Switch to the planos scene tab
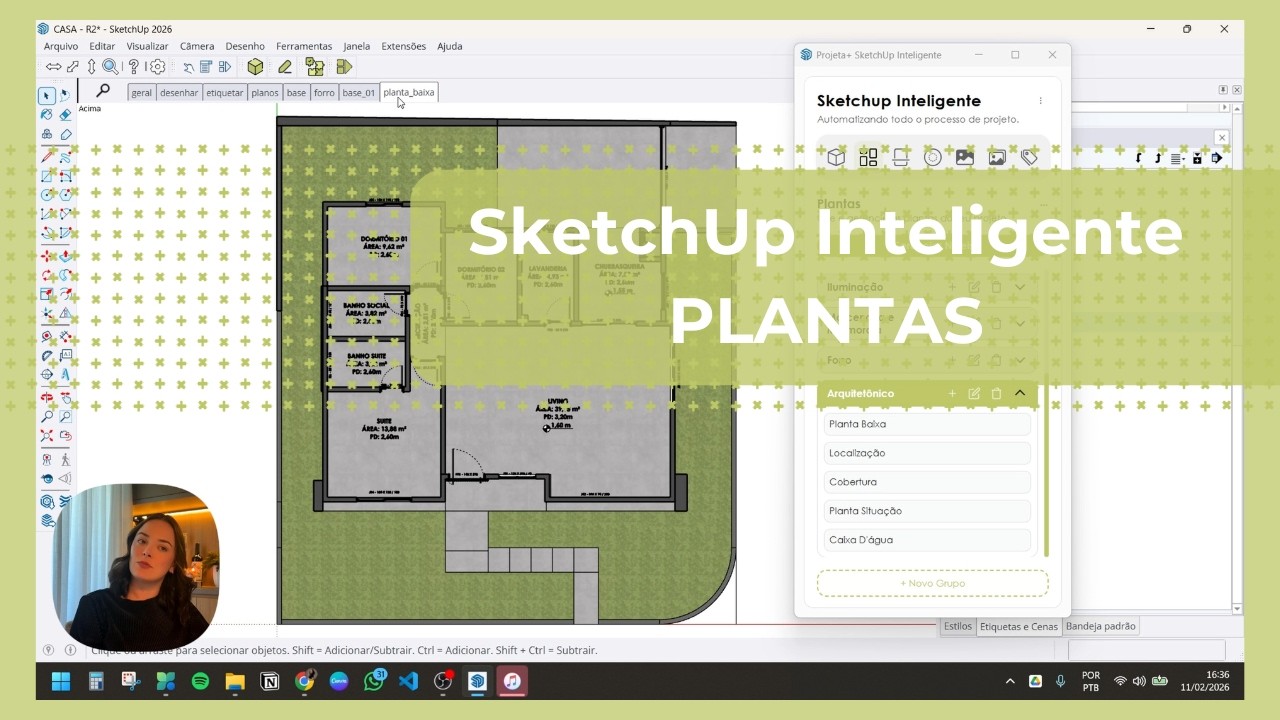 (265, 92)
